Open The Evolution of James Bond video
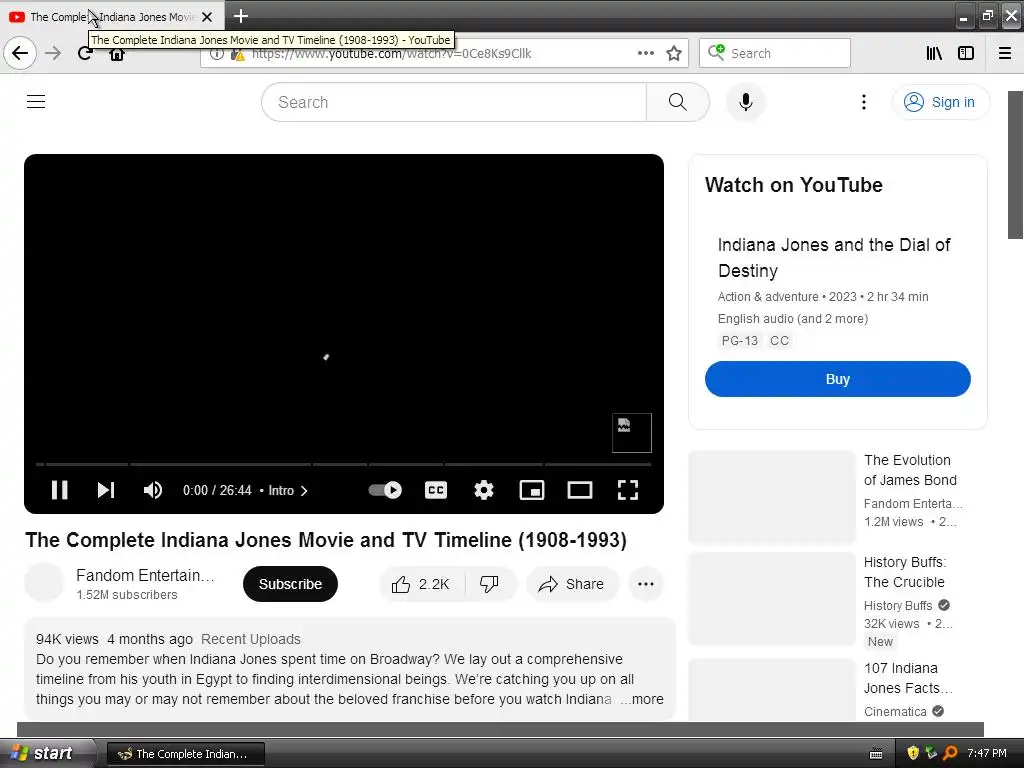1024x768 pixels. tap(910, 470)
